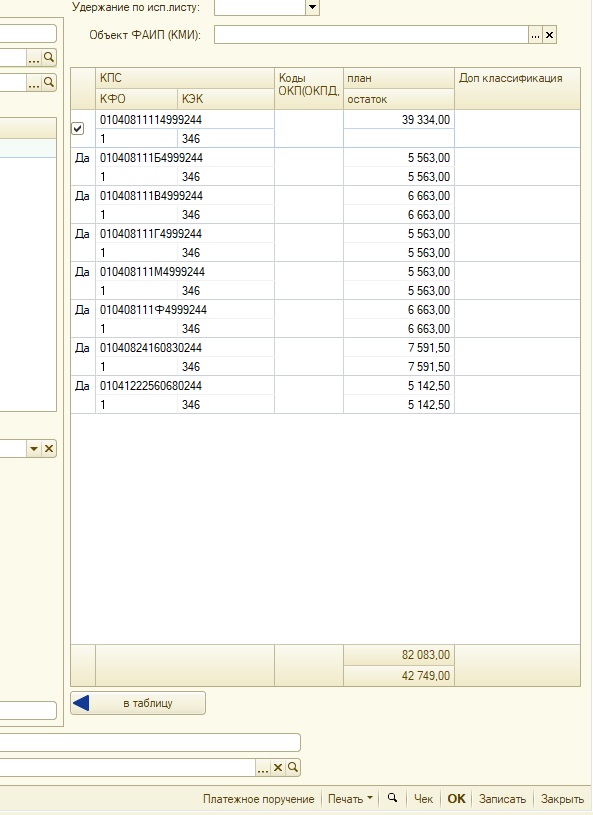Select the 39 334,00 план cell
The image size is (593, 815).
[399, 120]
